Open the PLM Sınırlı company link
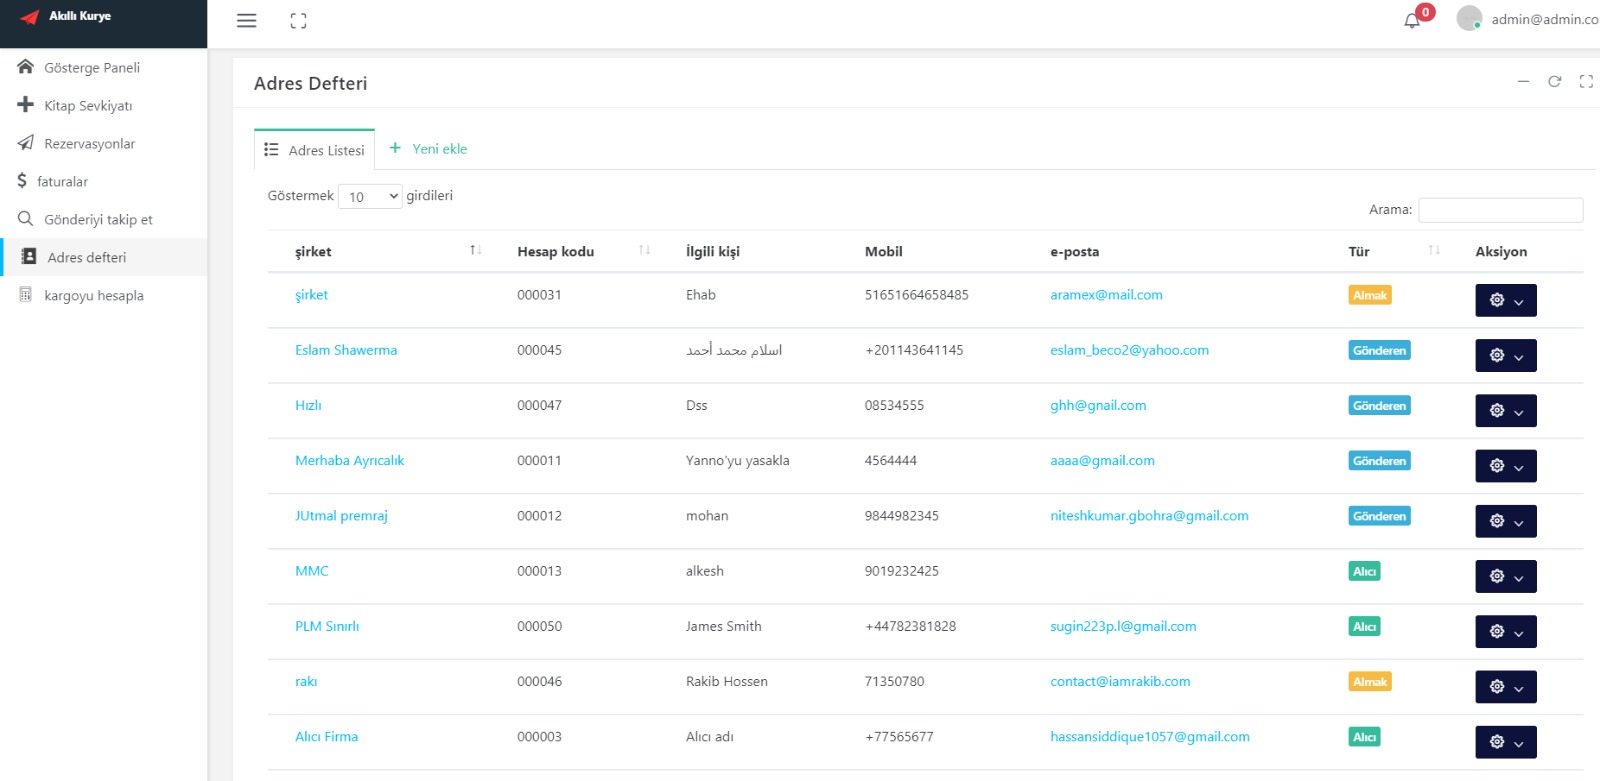Viewport: 1600px width, 781px height. coord(327,626)
